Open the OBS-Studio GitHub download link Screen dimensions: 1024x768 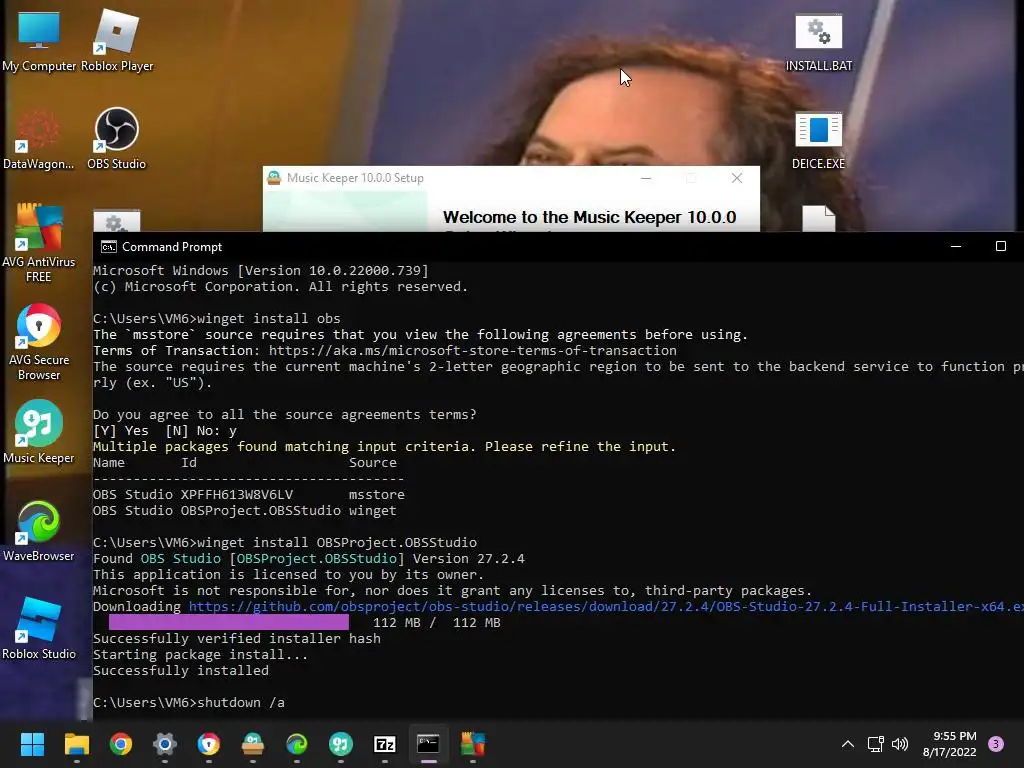click(606, 607)
